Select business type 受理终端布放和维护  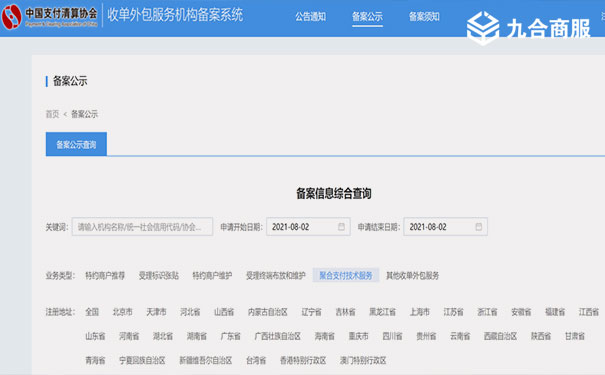[x=275, y=275]
